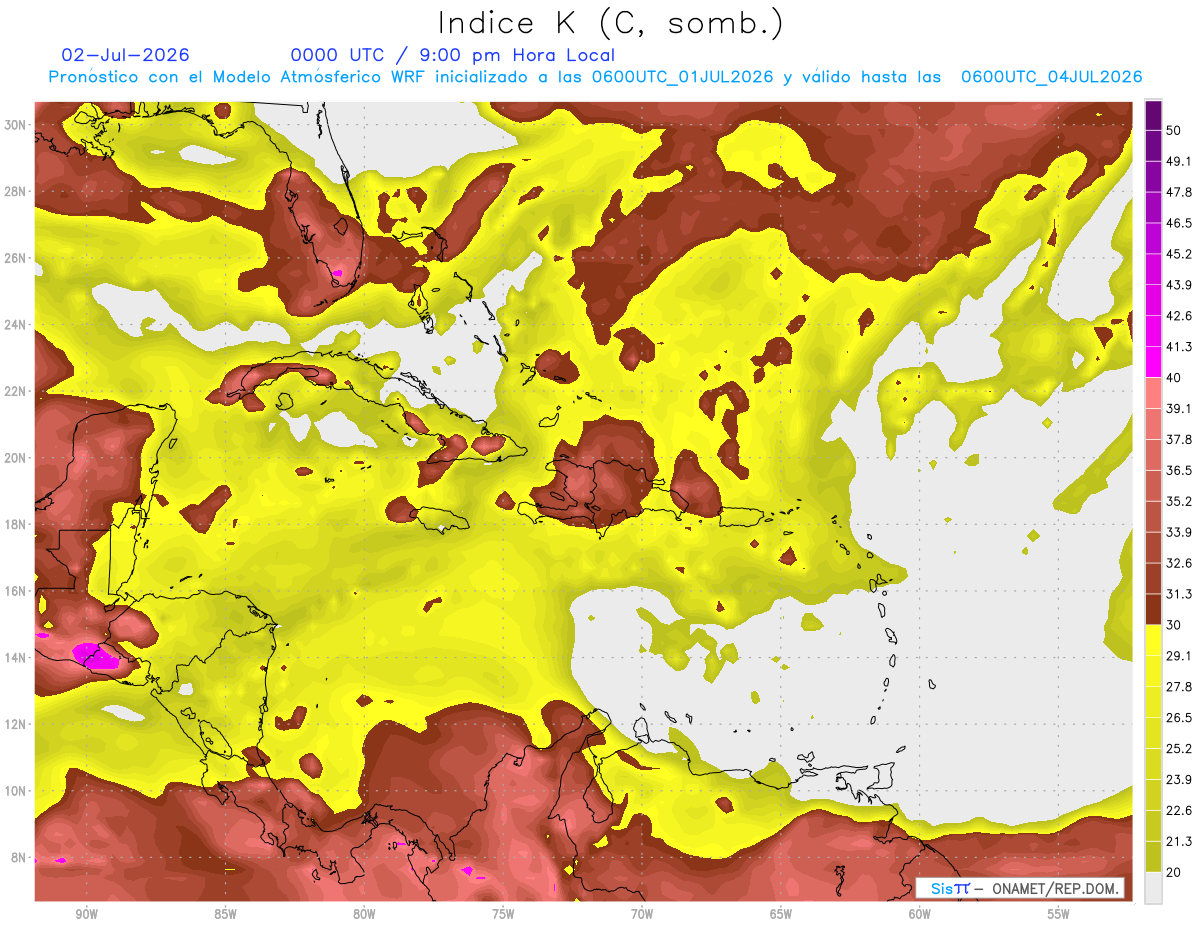Screen dimensions: 1200x927
Task: Click the colorbar value "29.1"
Action: [1178, 656]
